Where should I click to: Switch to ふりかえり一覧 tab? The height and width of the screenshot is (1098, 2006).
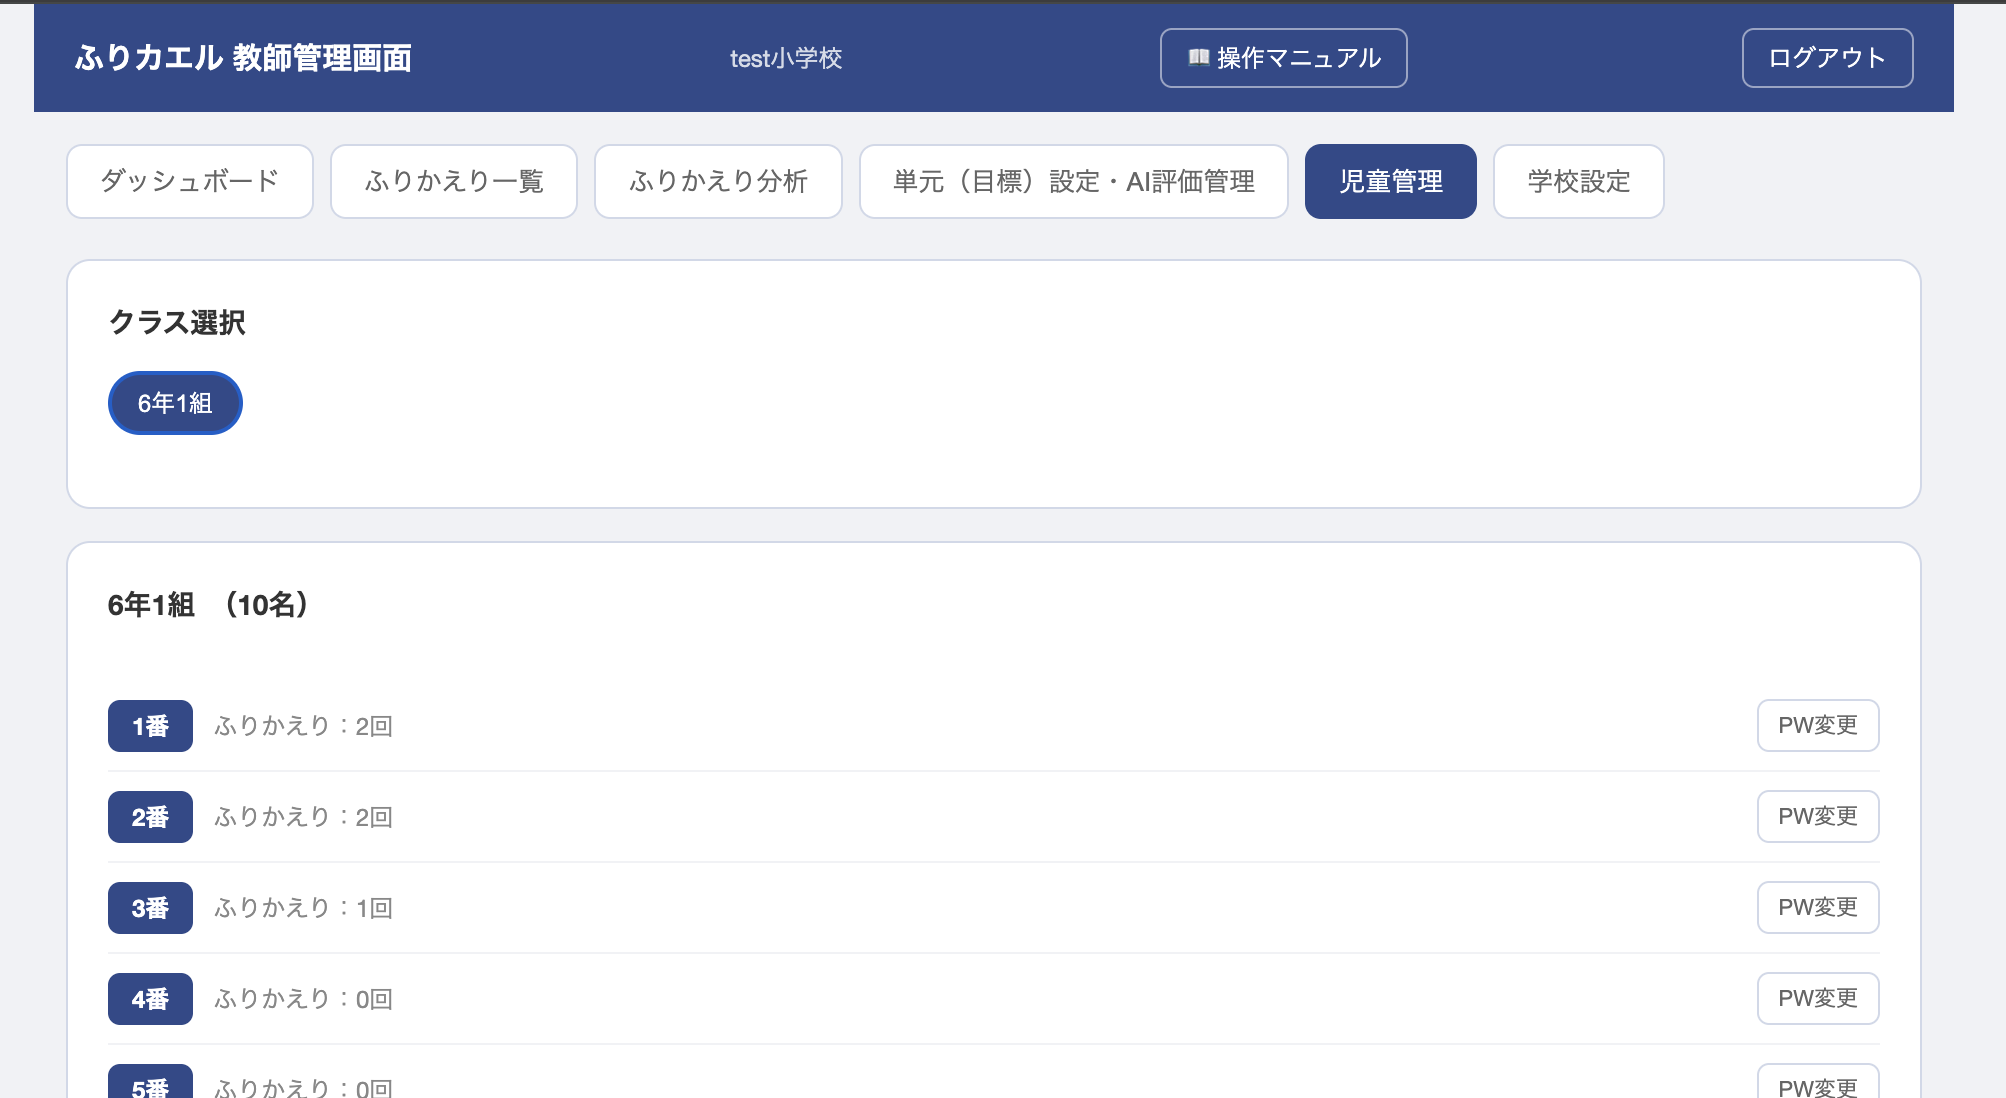click(454, 181)
